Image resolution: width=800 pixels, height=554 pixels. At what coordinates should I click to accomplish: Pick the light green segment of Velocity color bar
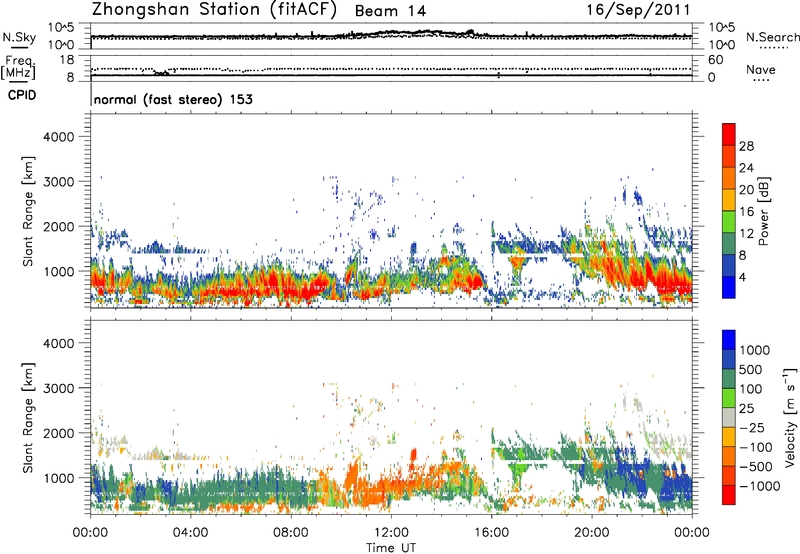click(729, 398)
